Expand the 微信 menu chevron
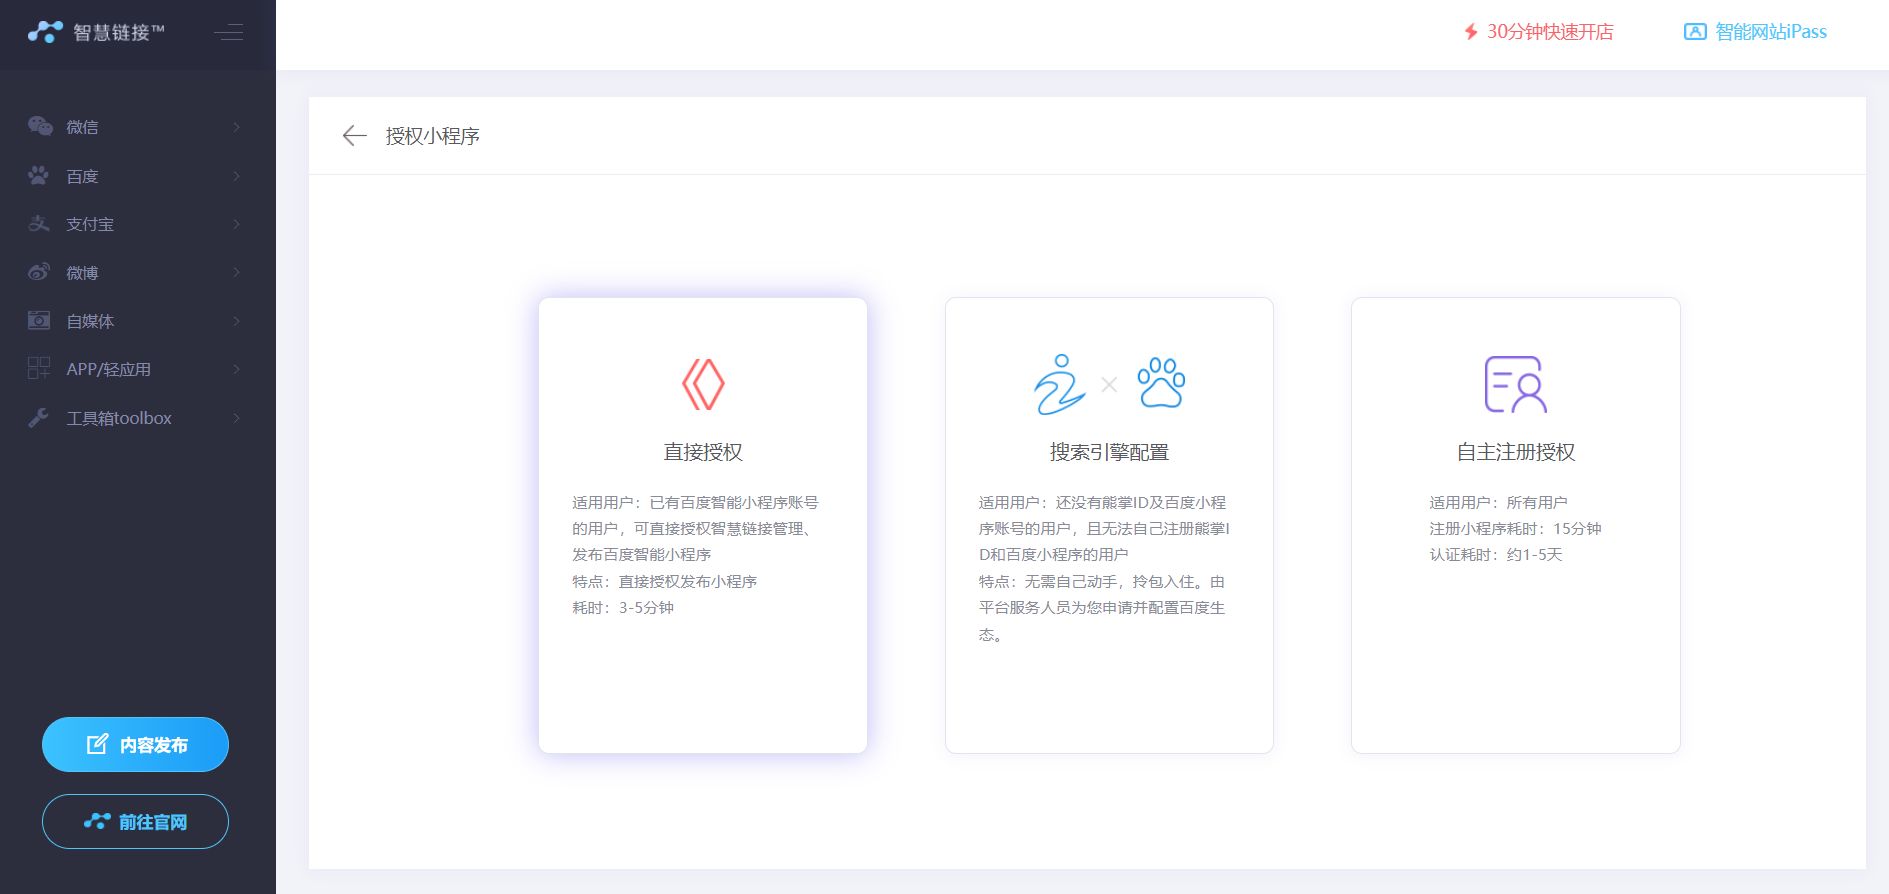 click(x=237, y=127)
